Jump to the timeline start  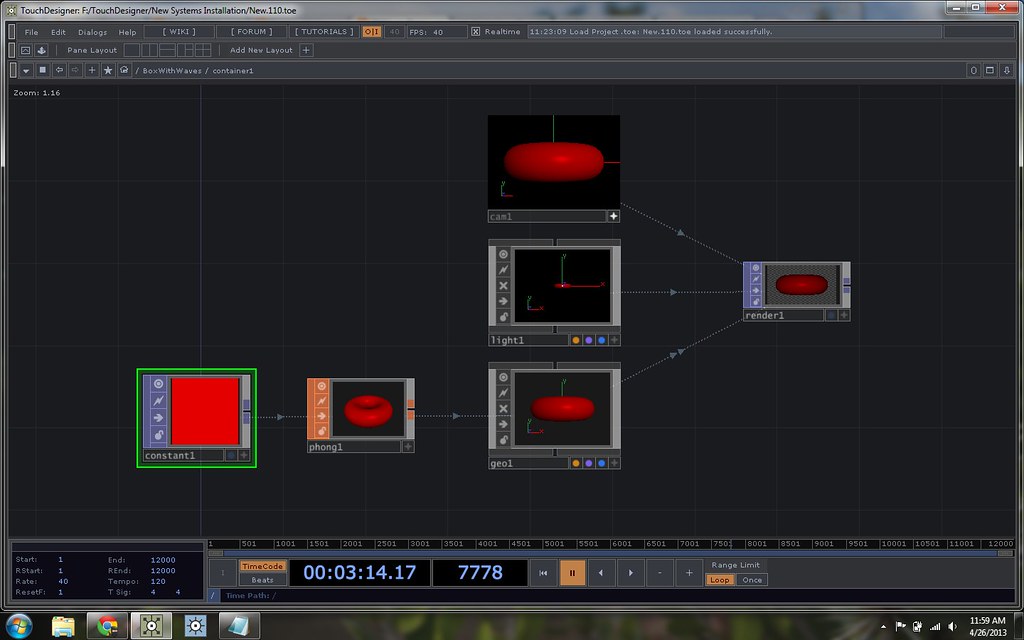pos(543,573)
